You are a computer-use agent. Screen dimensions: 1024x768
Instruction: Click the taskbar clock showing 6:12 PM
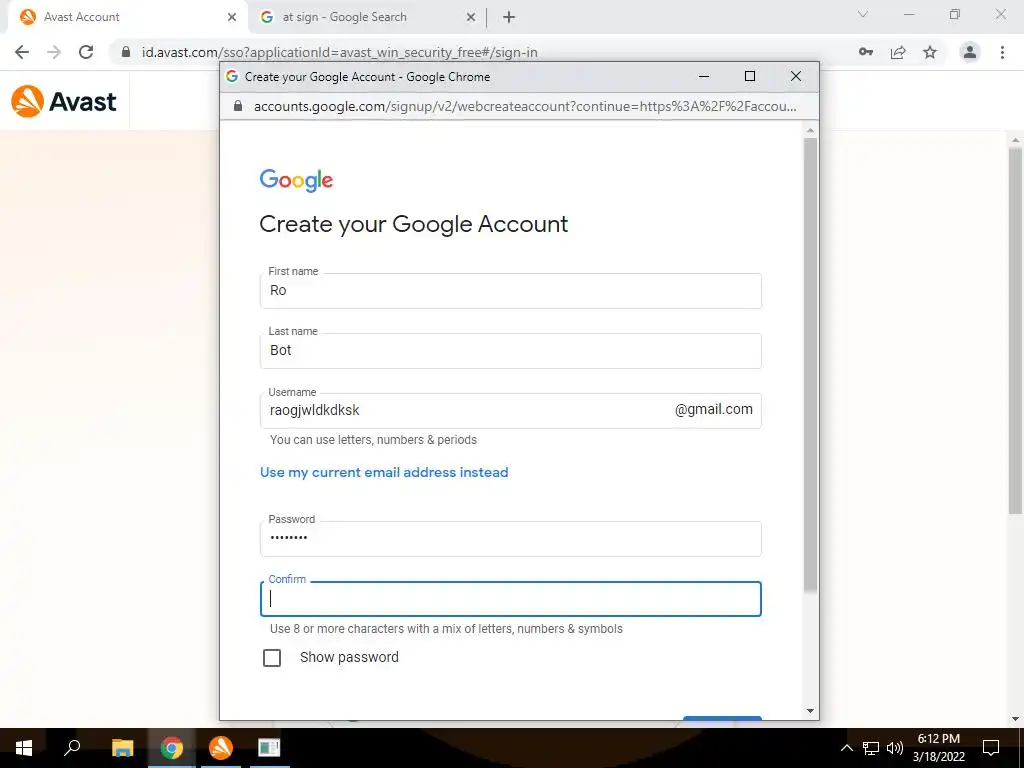pos(938,748)
